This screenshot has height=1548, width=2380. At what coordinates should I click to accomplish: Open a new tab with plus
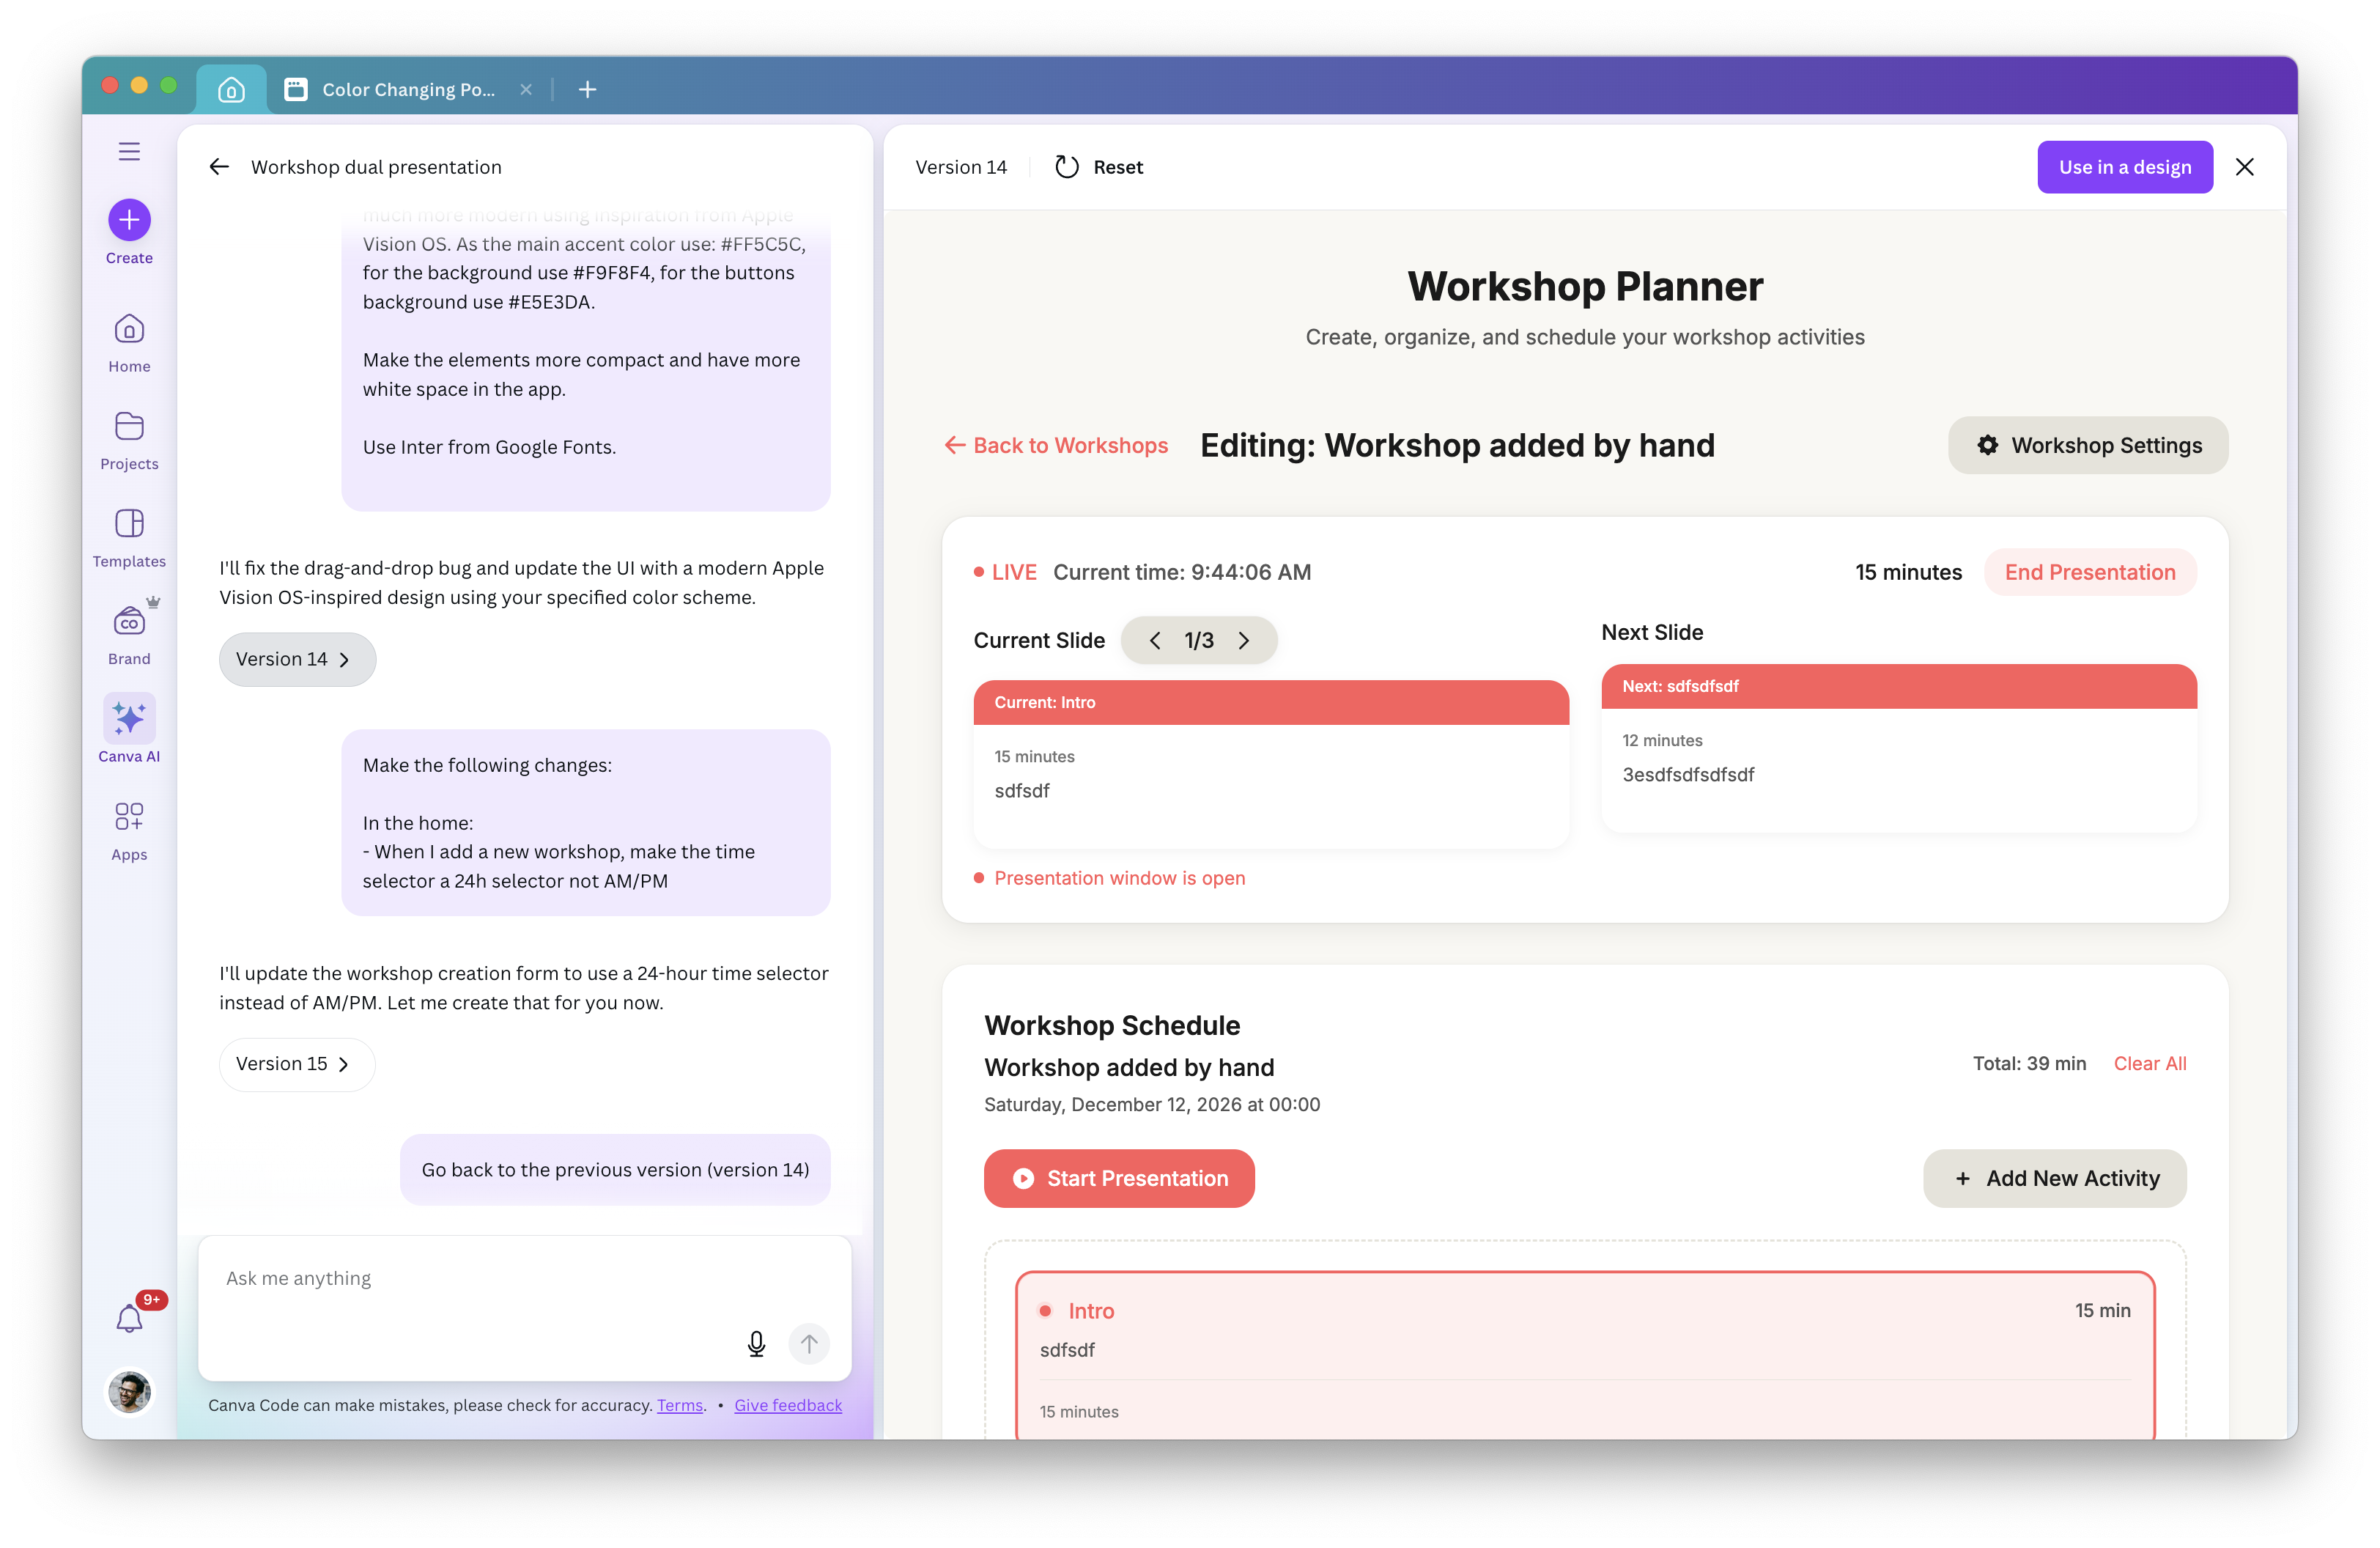pos(588,90)
